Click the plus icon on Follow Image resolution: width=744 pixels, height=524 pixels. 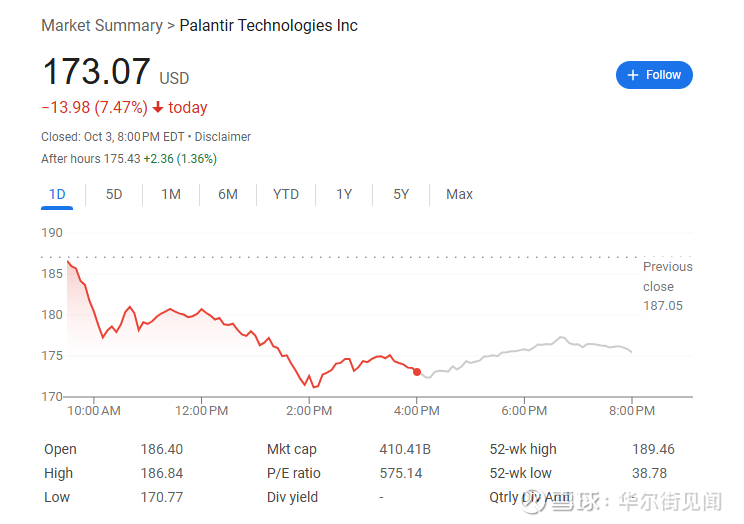[632, 75]
